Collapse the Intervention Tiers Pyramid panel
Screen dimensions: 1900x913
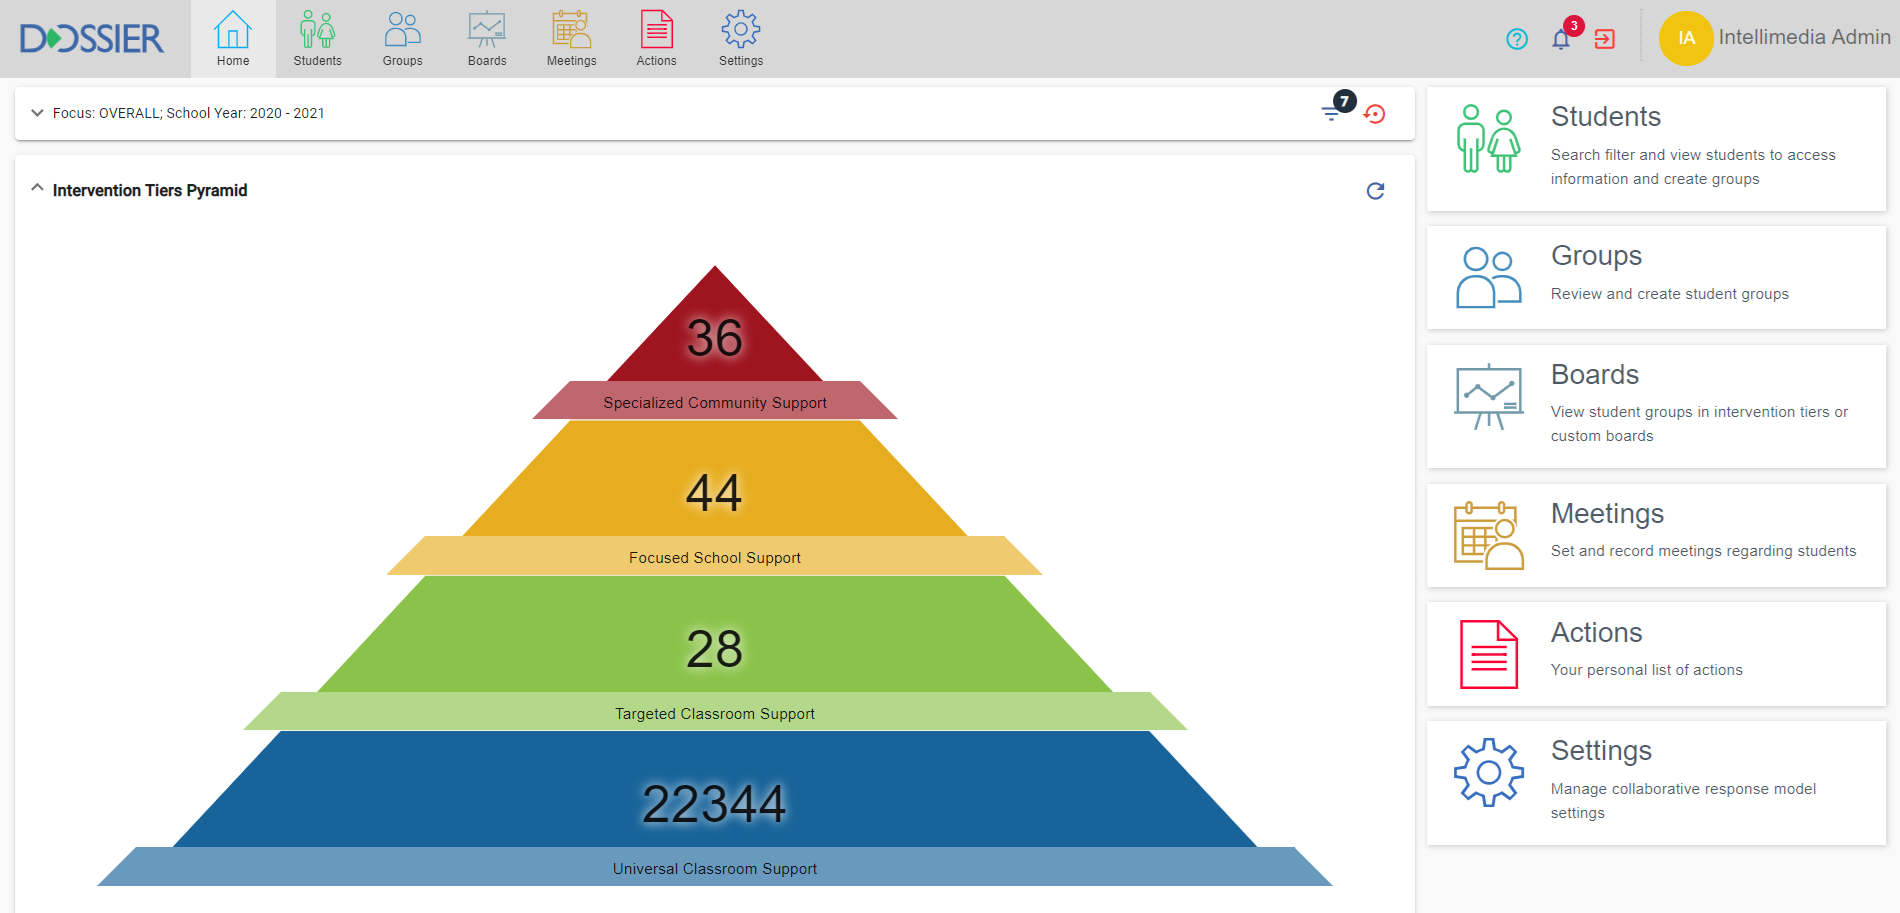pos(37,188)
